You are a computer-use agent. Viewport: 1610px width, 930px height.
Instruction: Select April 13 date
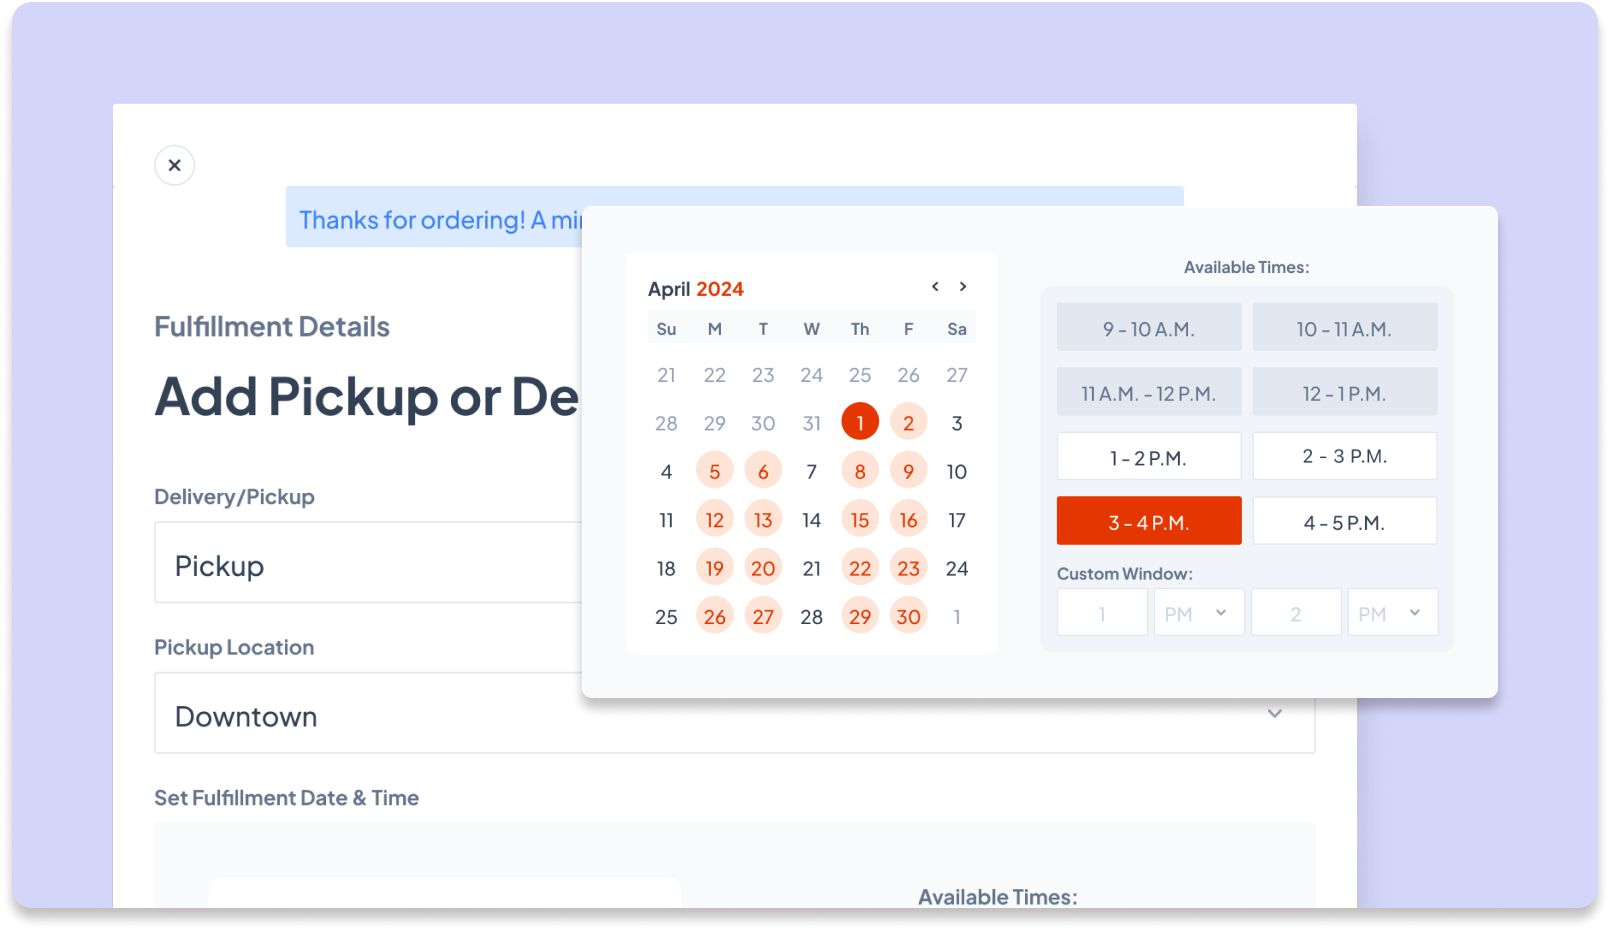point(763,519)
